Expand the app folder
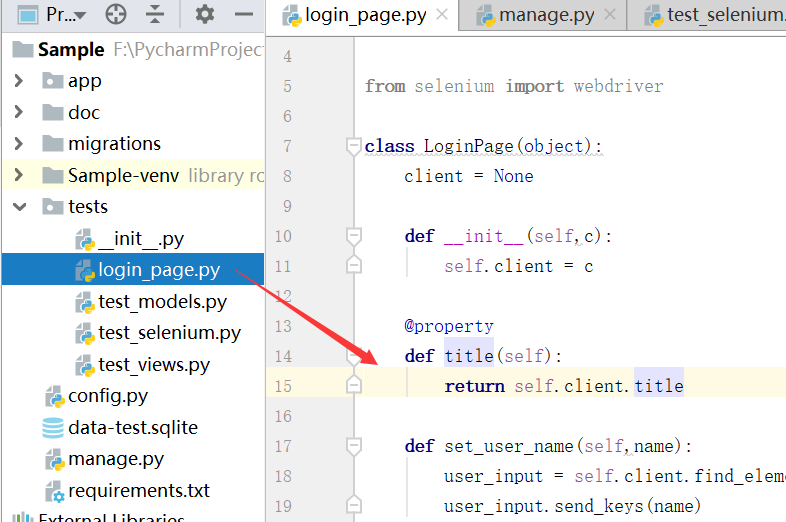786x522 pixels. [19, 80]
